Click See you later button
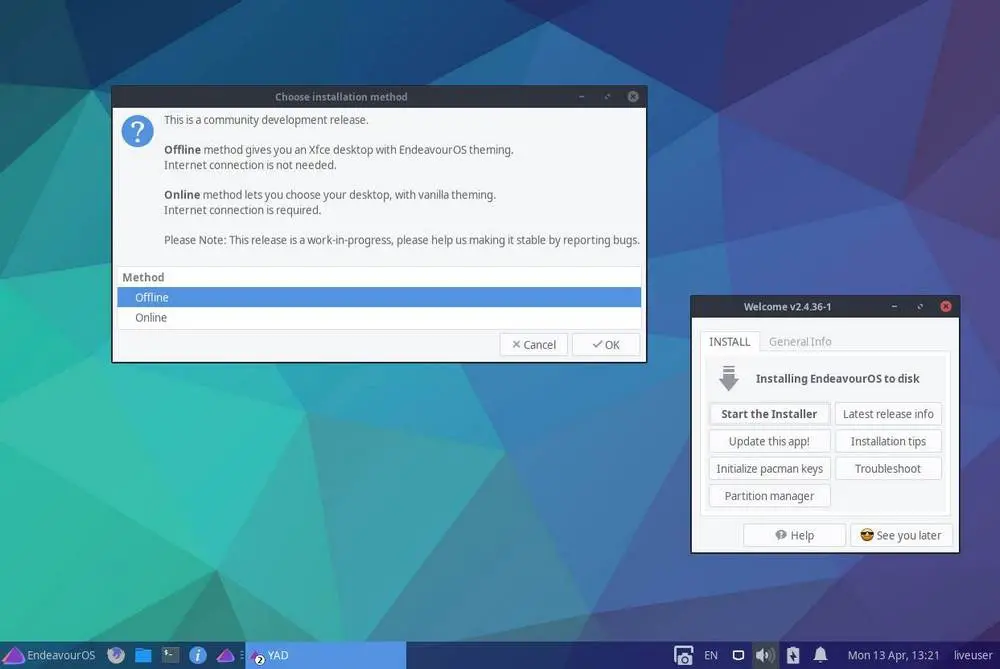 pos(901,535)
